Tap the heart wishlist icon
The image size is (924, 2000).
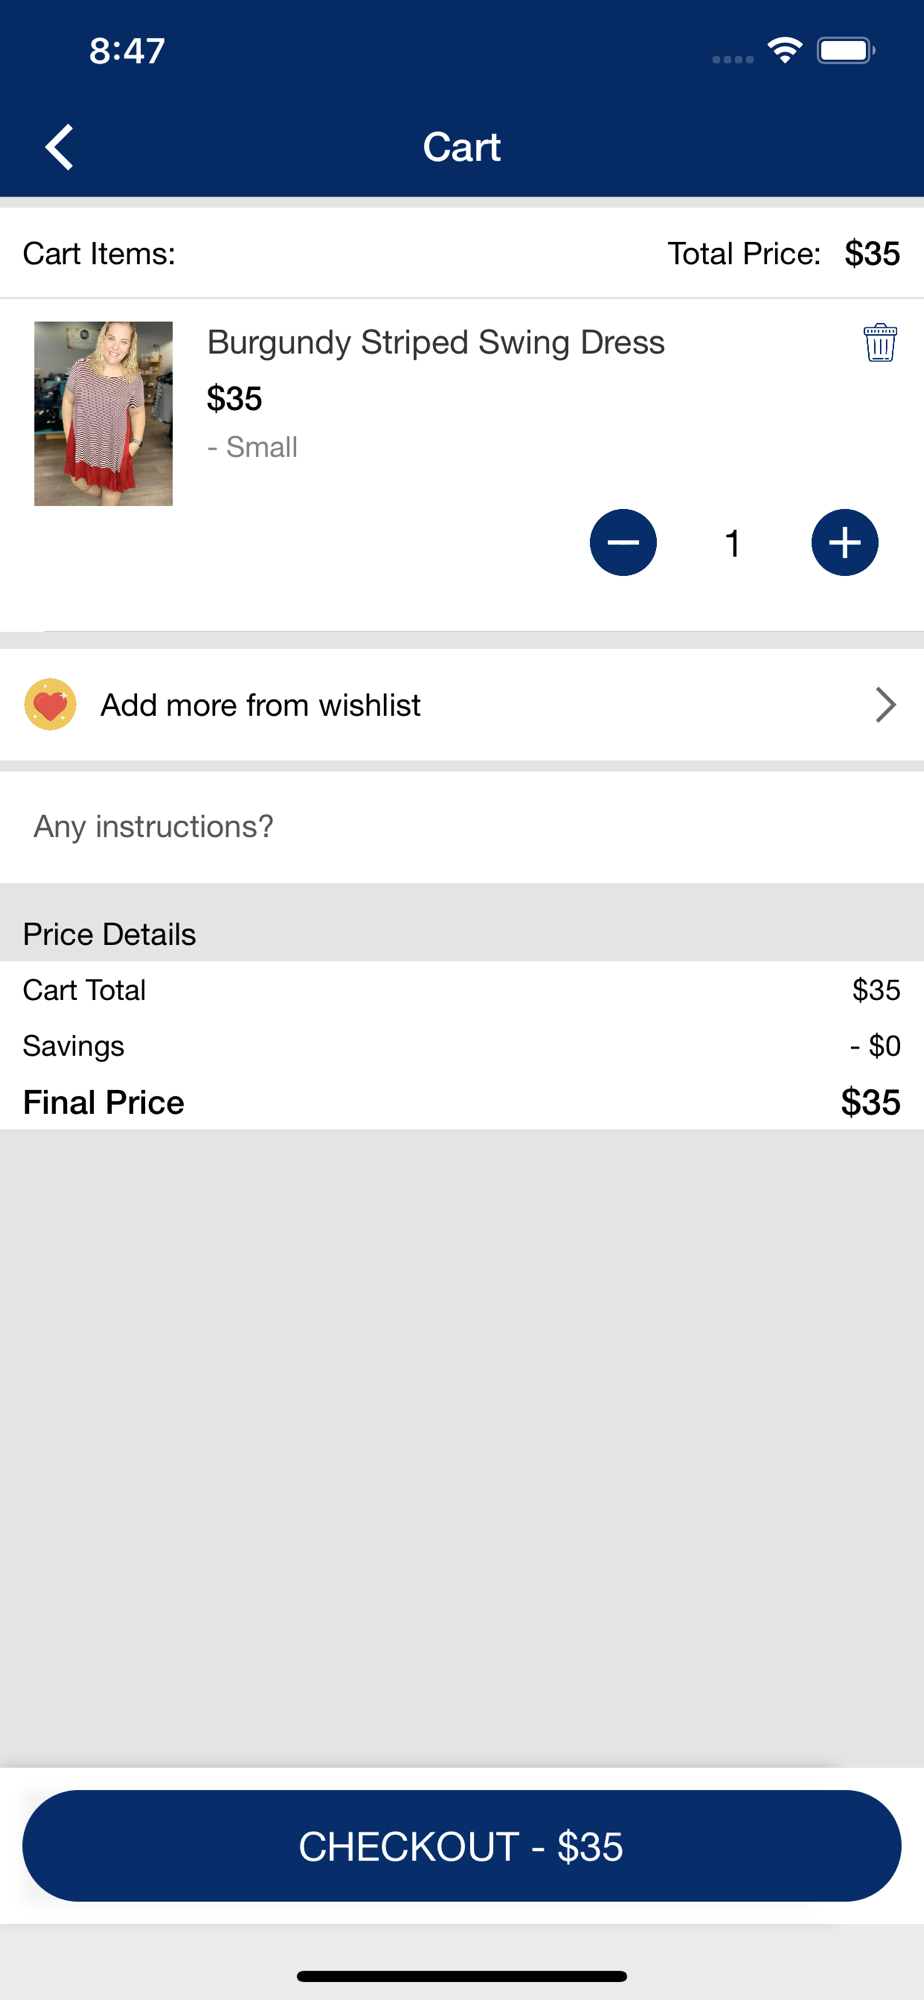(50, 705)
